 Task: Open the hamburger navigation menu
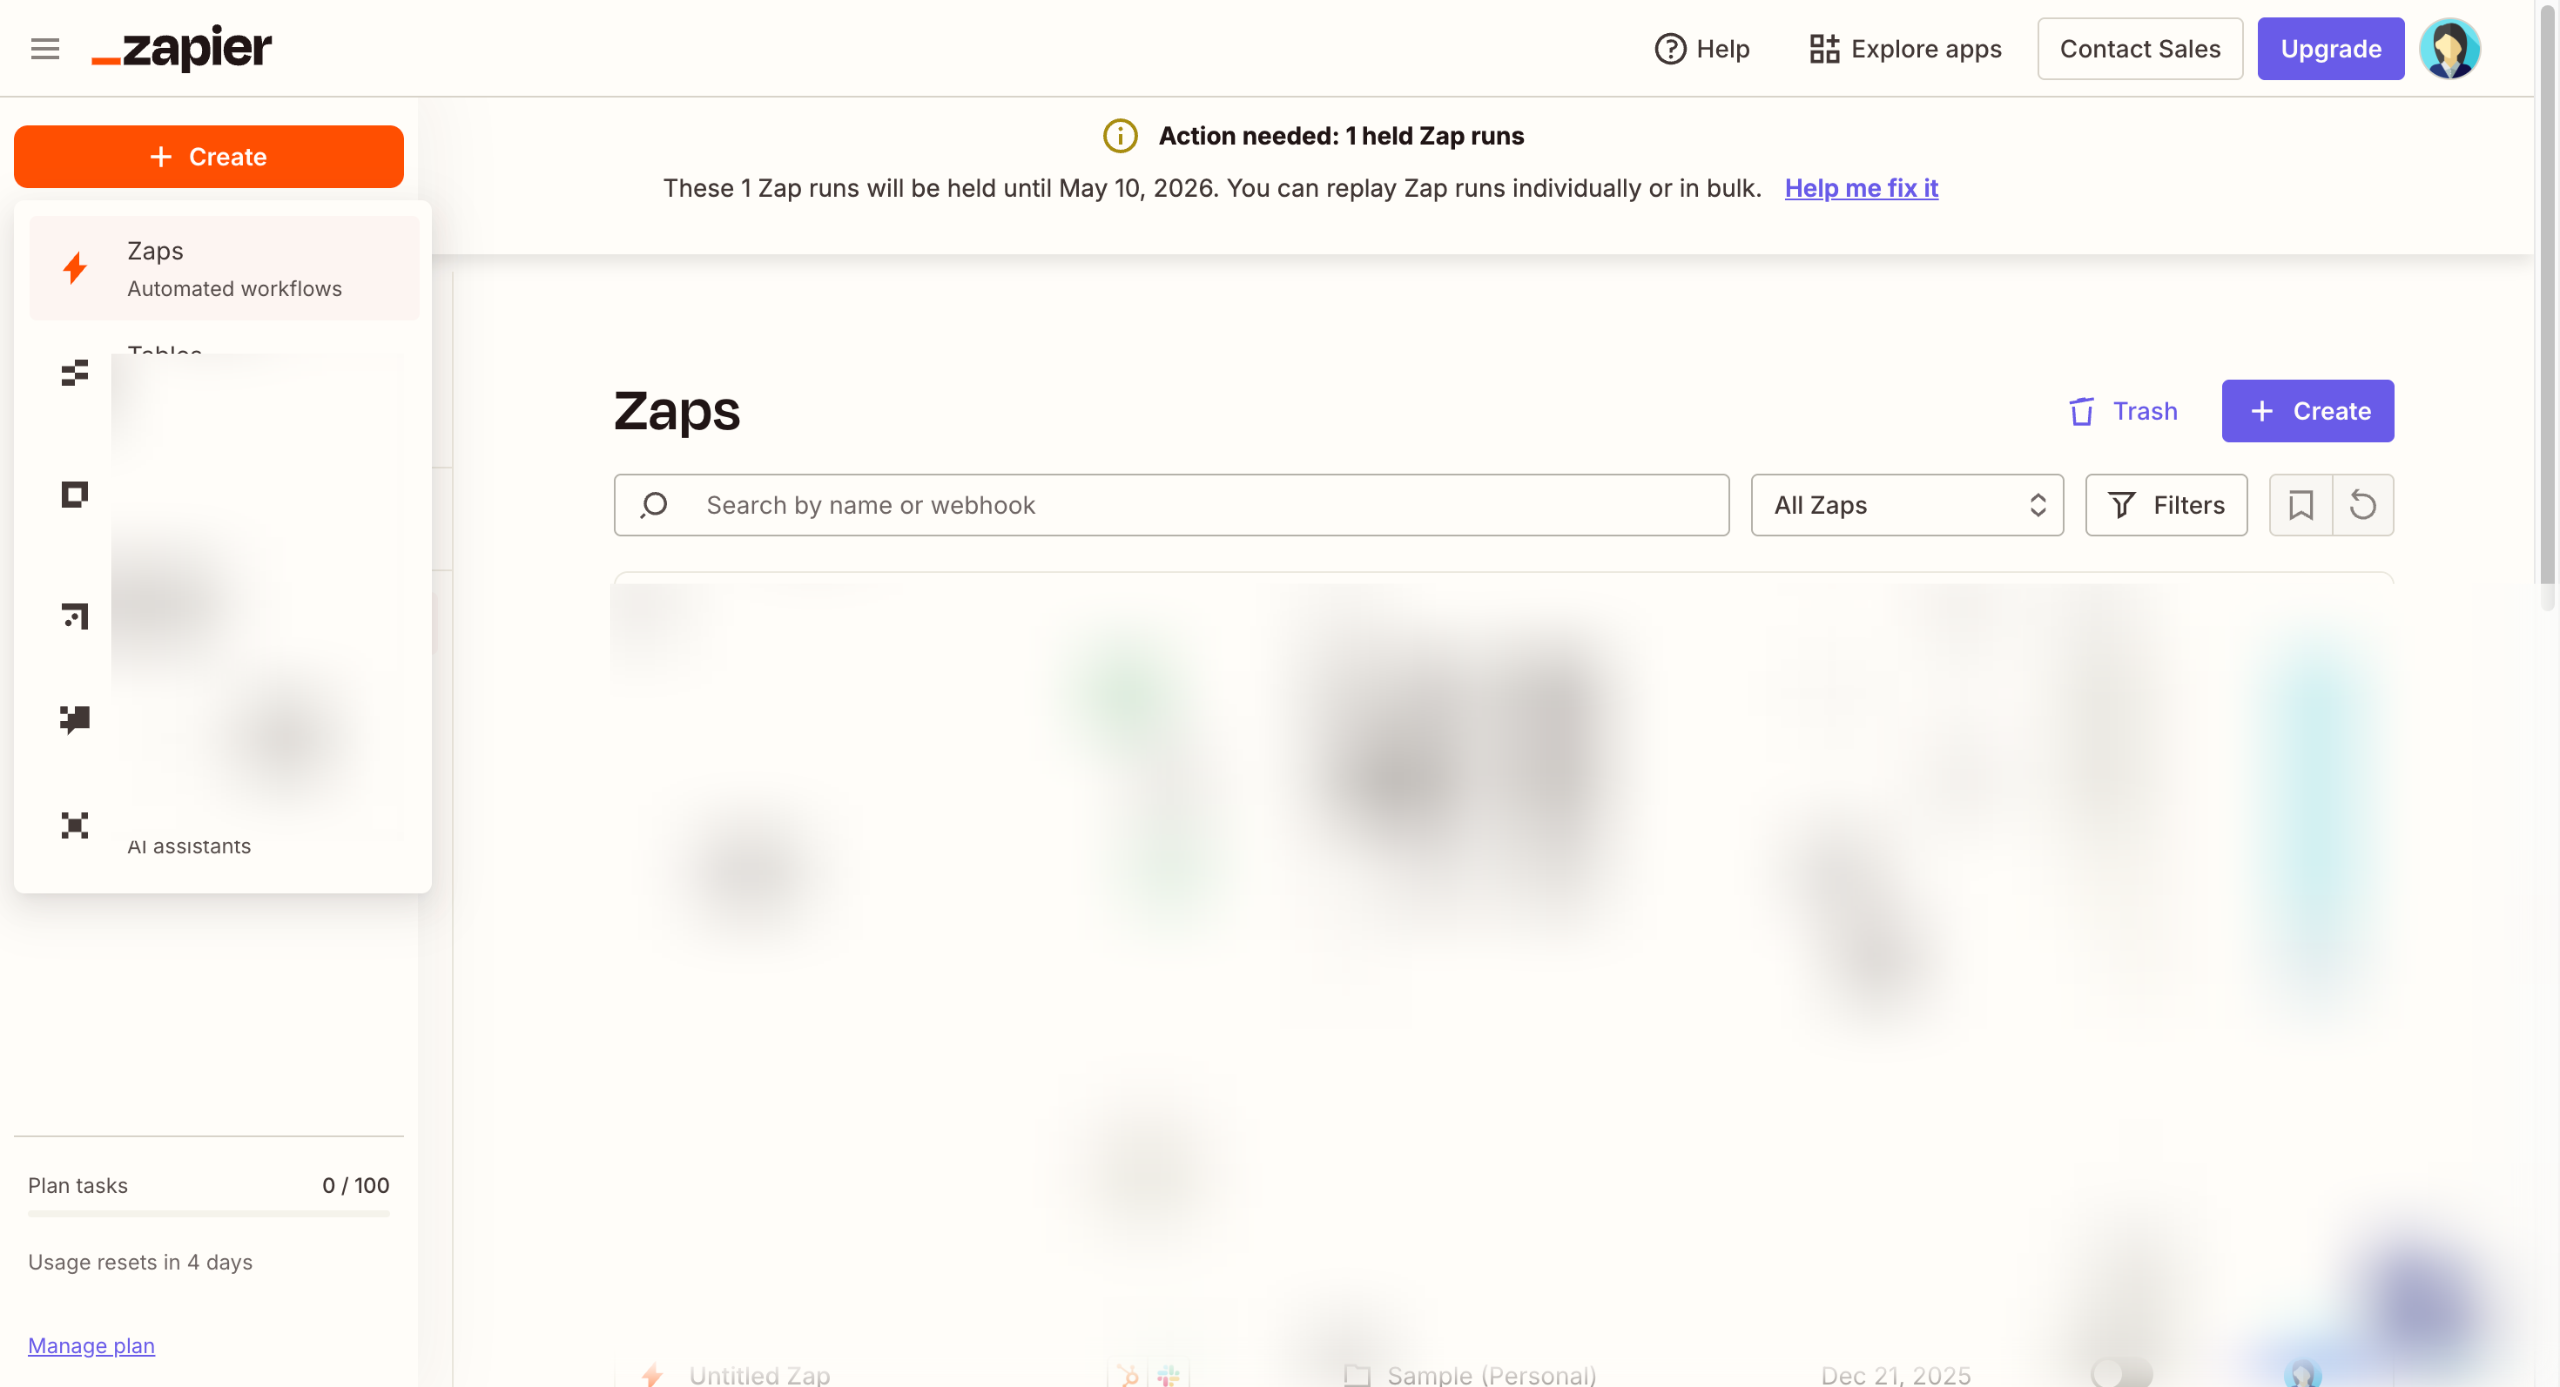pos(45,48)
